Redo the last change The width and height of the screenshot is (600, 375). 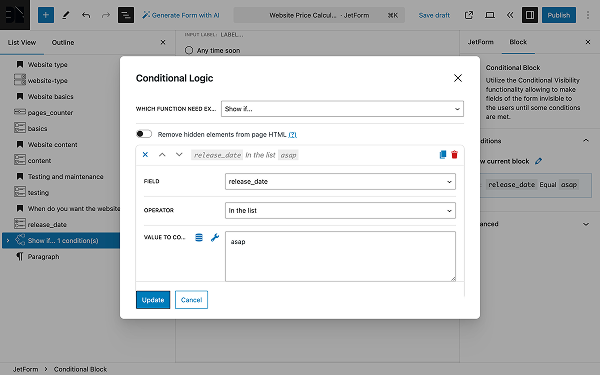pyautogui.click(x=106, y=15)
